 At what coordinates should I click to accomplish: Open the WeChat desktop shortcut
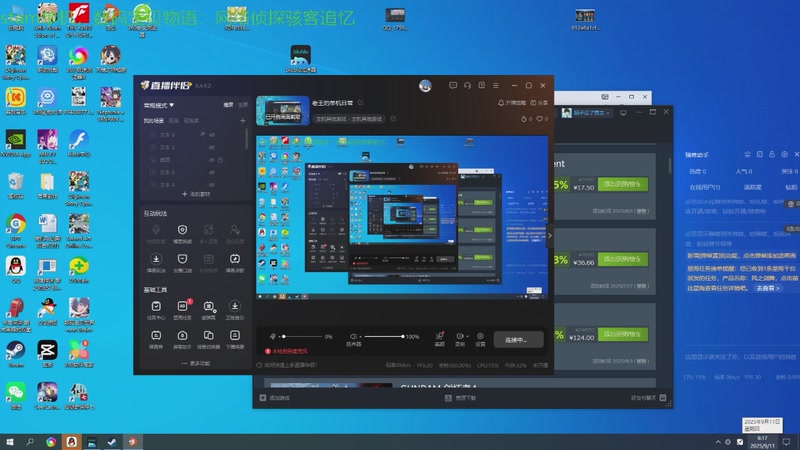tap(16, 396)
